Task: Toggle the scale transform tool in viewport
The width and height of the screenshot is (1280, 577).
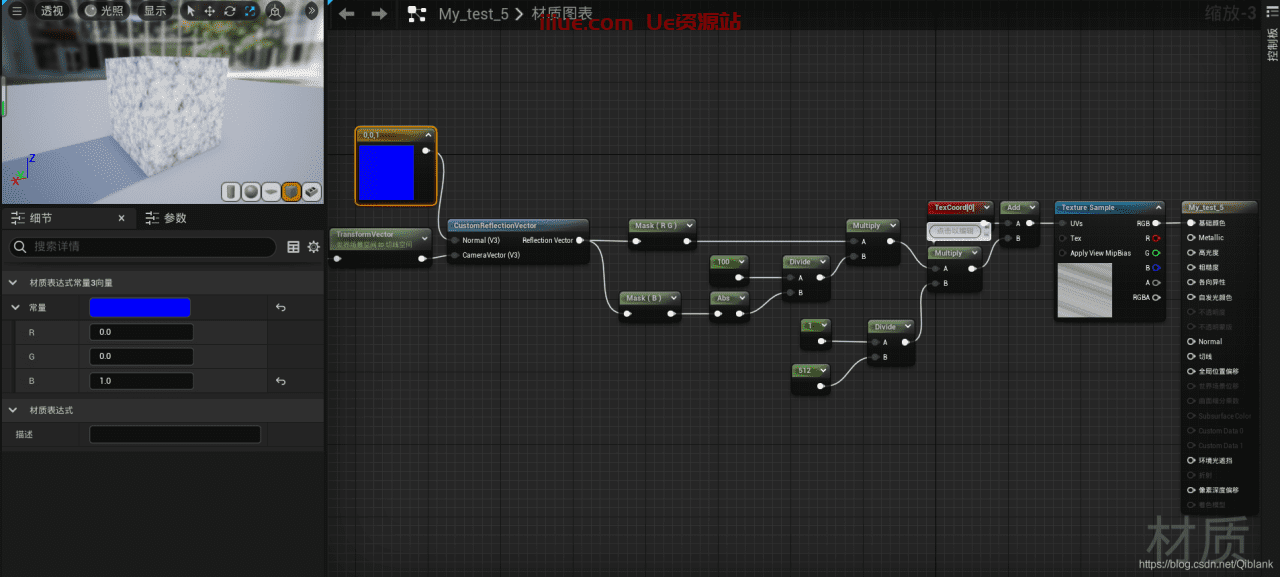Action: click(x=250, y=11)
